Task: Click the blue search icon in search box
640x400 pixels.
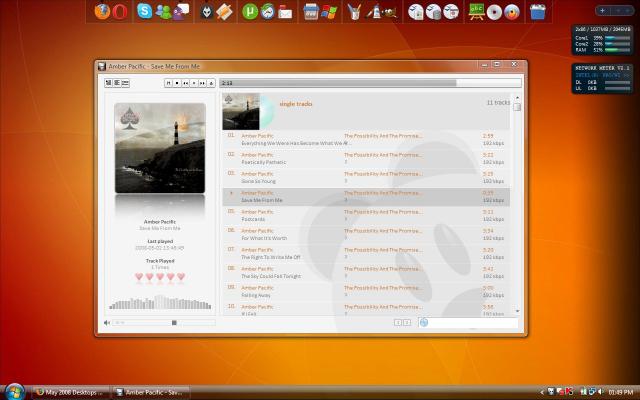Action: [424, 322]
